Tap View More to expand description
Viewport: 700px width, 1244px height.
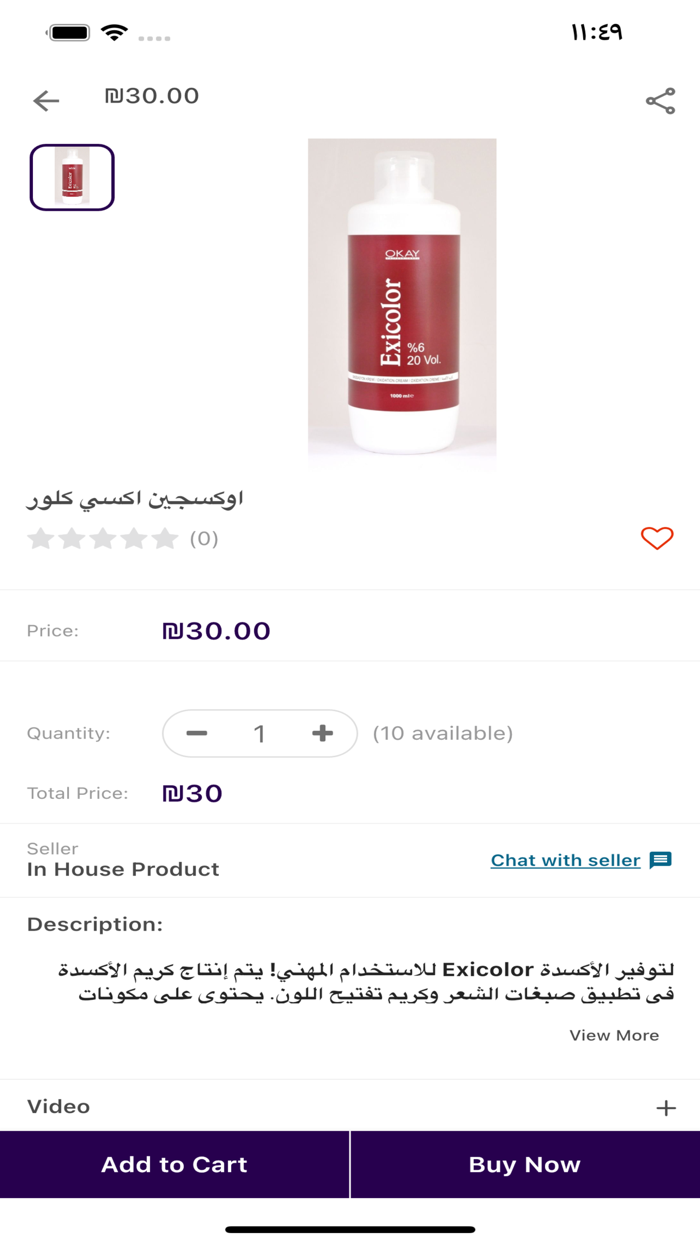[614, 1035]
